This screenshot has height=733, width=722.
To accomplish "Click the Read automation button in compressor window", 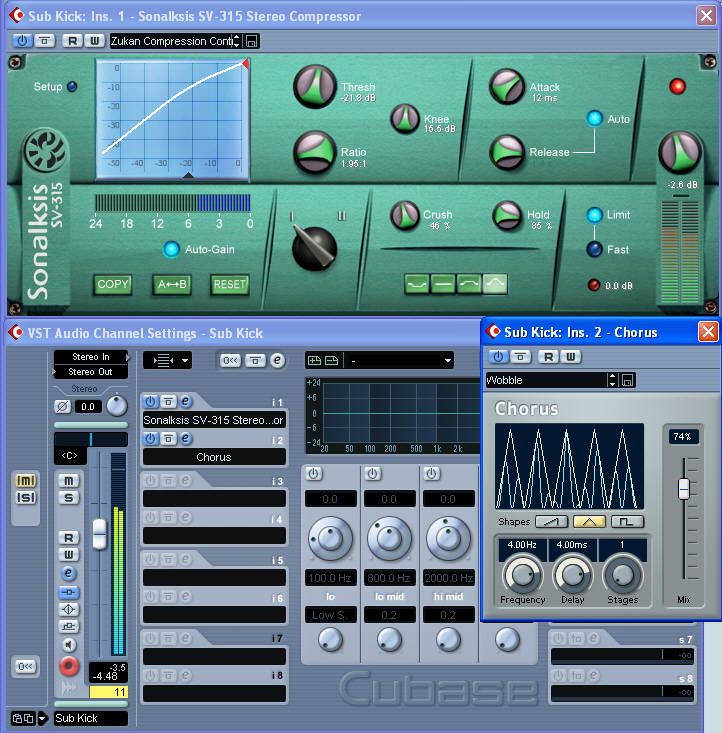I will coord(72,41).
